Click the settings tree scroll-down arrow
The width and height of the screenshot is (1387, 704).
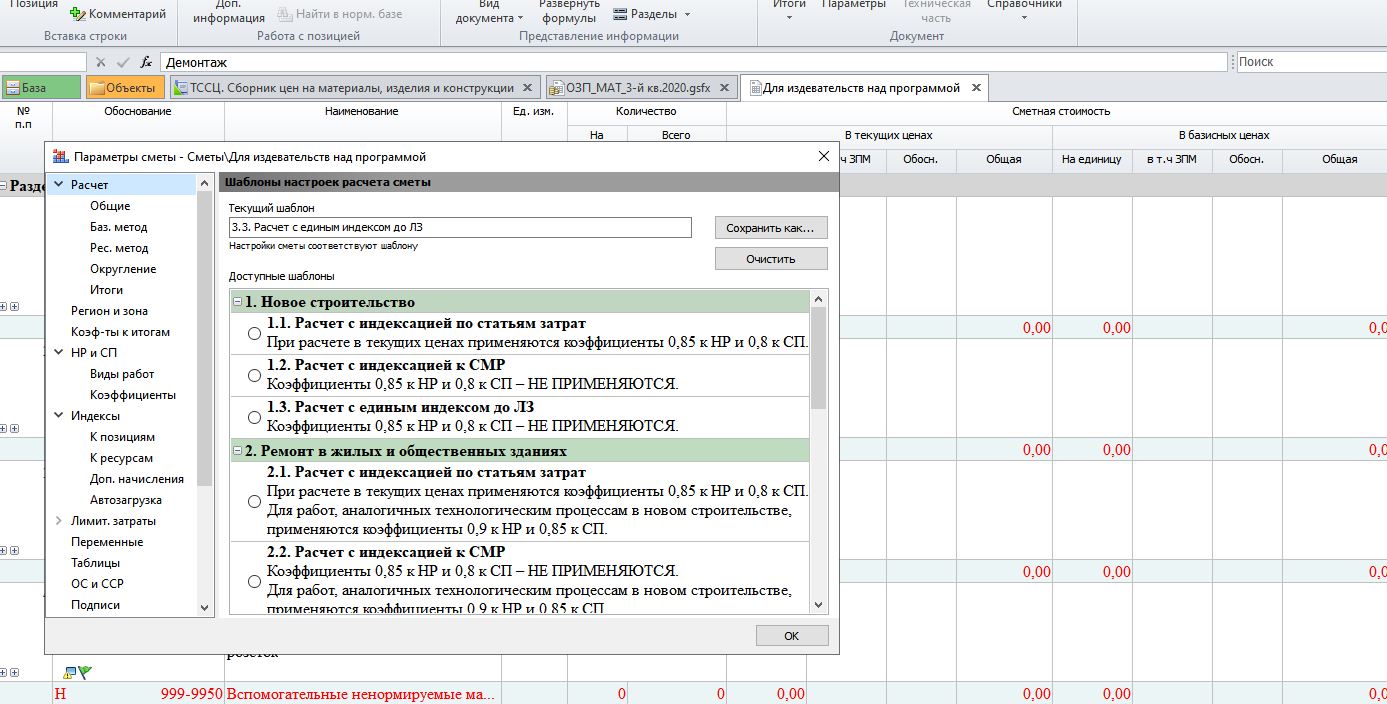coord(205,606)
